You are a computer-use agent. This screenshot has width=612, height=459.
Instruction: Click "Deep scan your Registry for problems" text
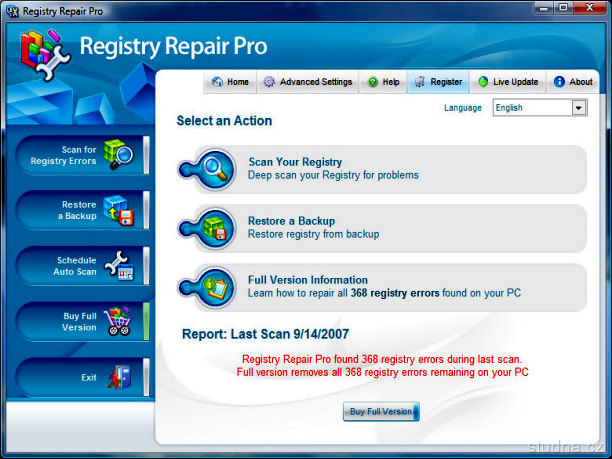click(x=333, y=175)
